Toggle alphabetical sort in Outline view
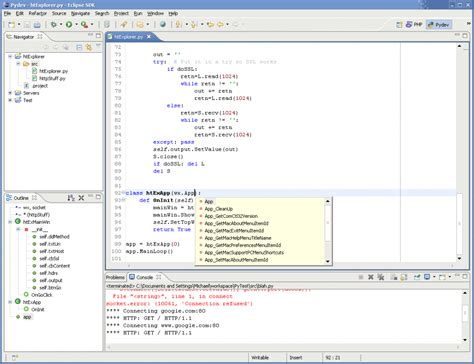474x364 pixels. coord(71,198)
